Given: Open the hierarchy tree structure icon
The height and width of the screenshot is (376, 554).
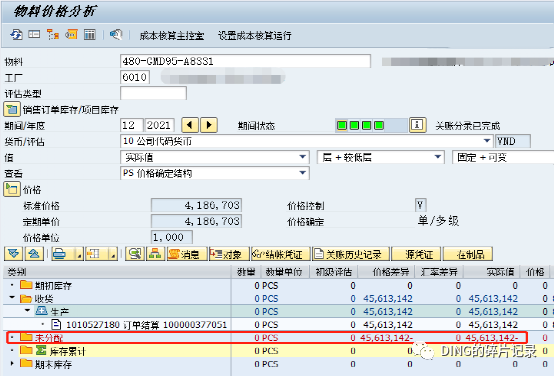Looking at the screenshot, I should tap(53, 35).
